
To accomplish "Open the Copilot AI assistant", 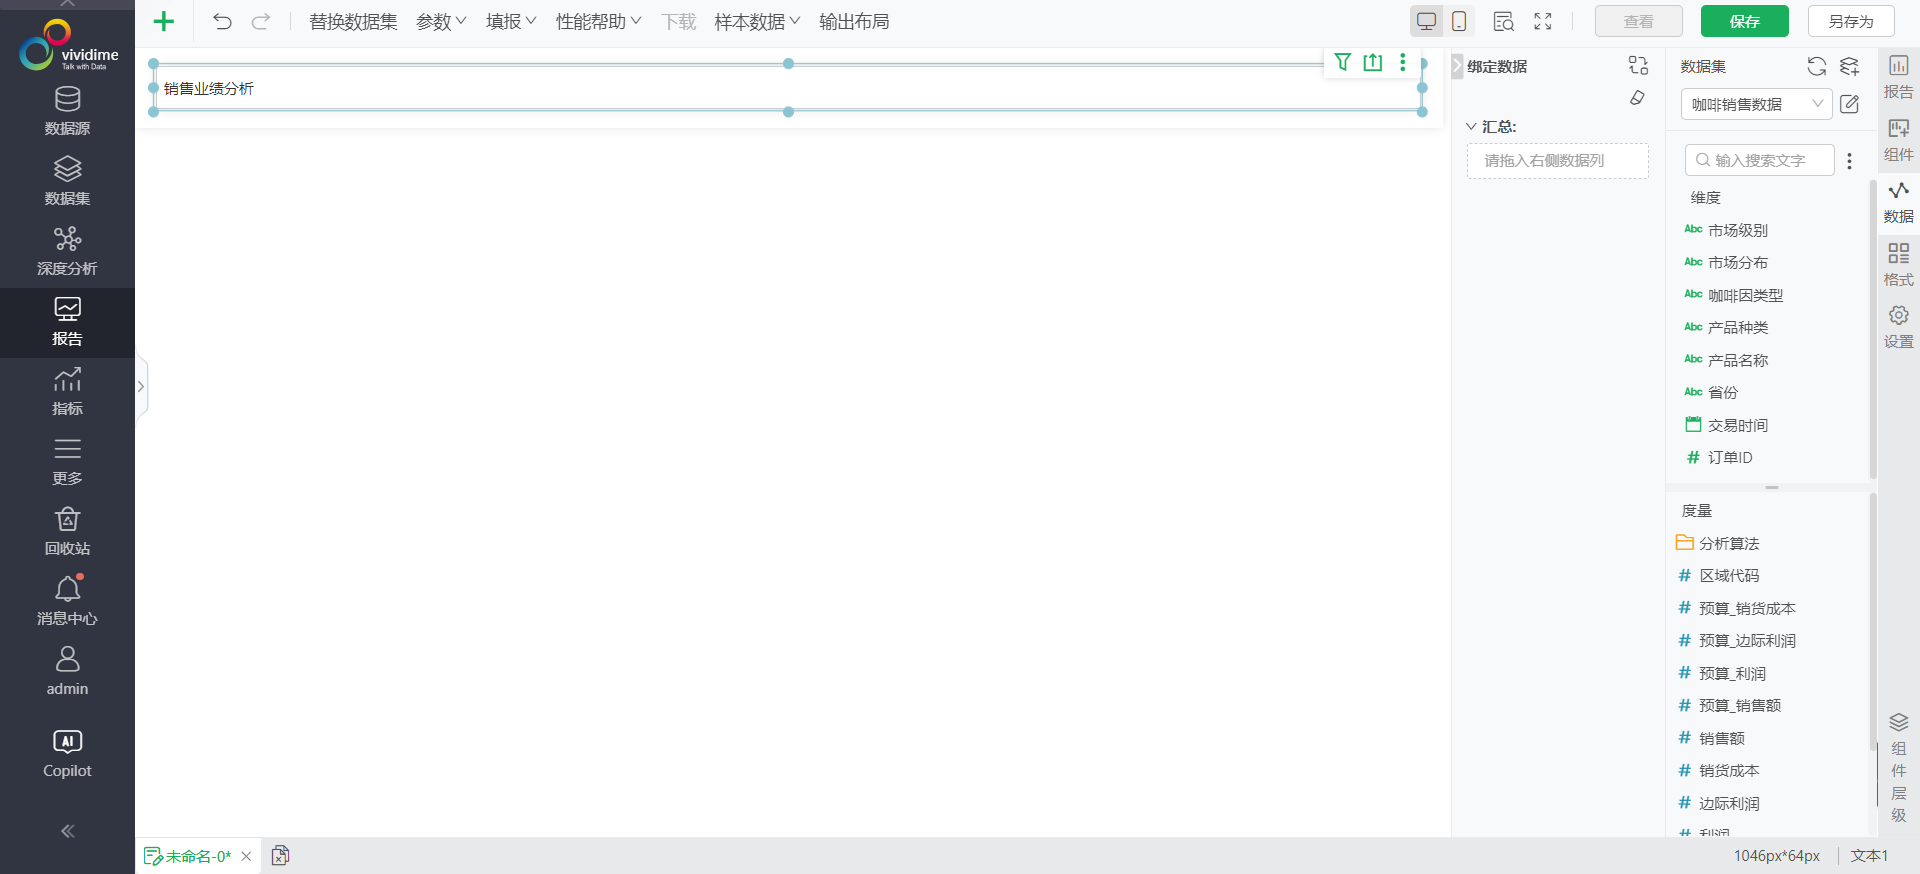I will [67, 754].
